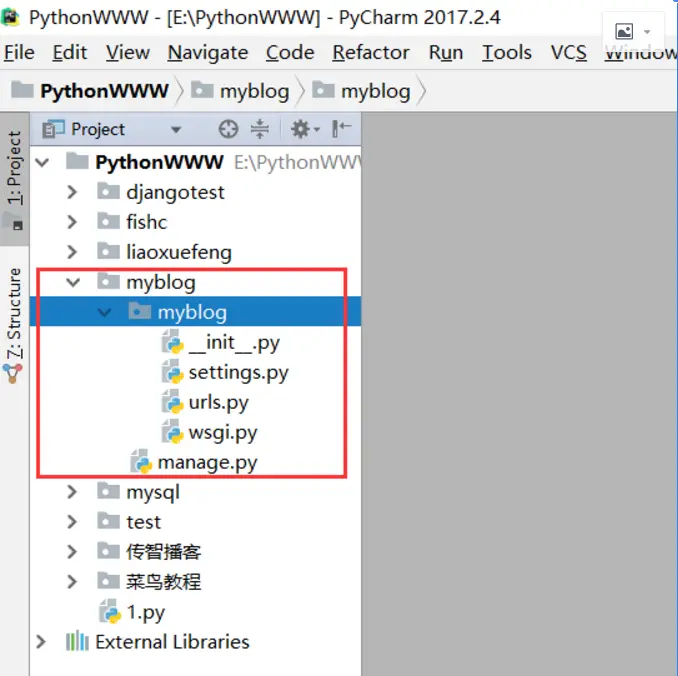Click the fishc folder icon

[108, 221]
